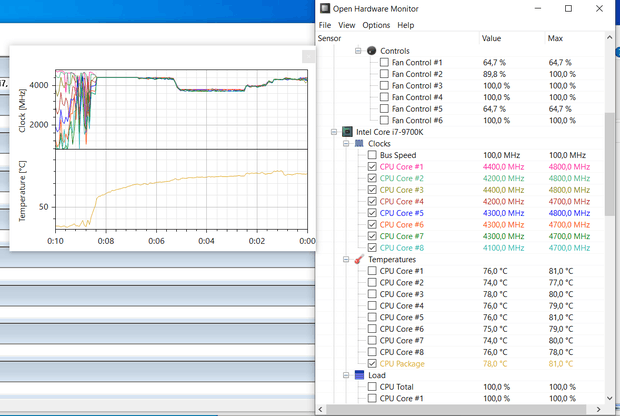Click the Load category icon
The image size is (620, 416).
[359, 375]
